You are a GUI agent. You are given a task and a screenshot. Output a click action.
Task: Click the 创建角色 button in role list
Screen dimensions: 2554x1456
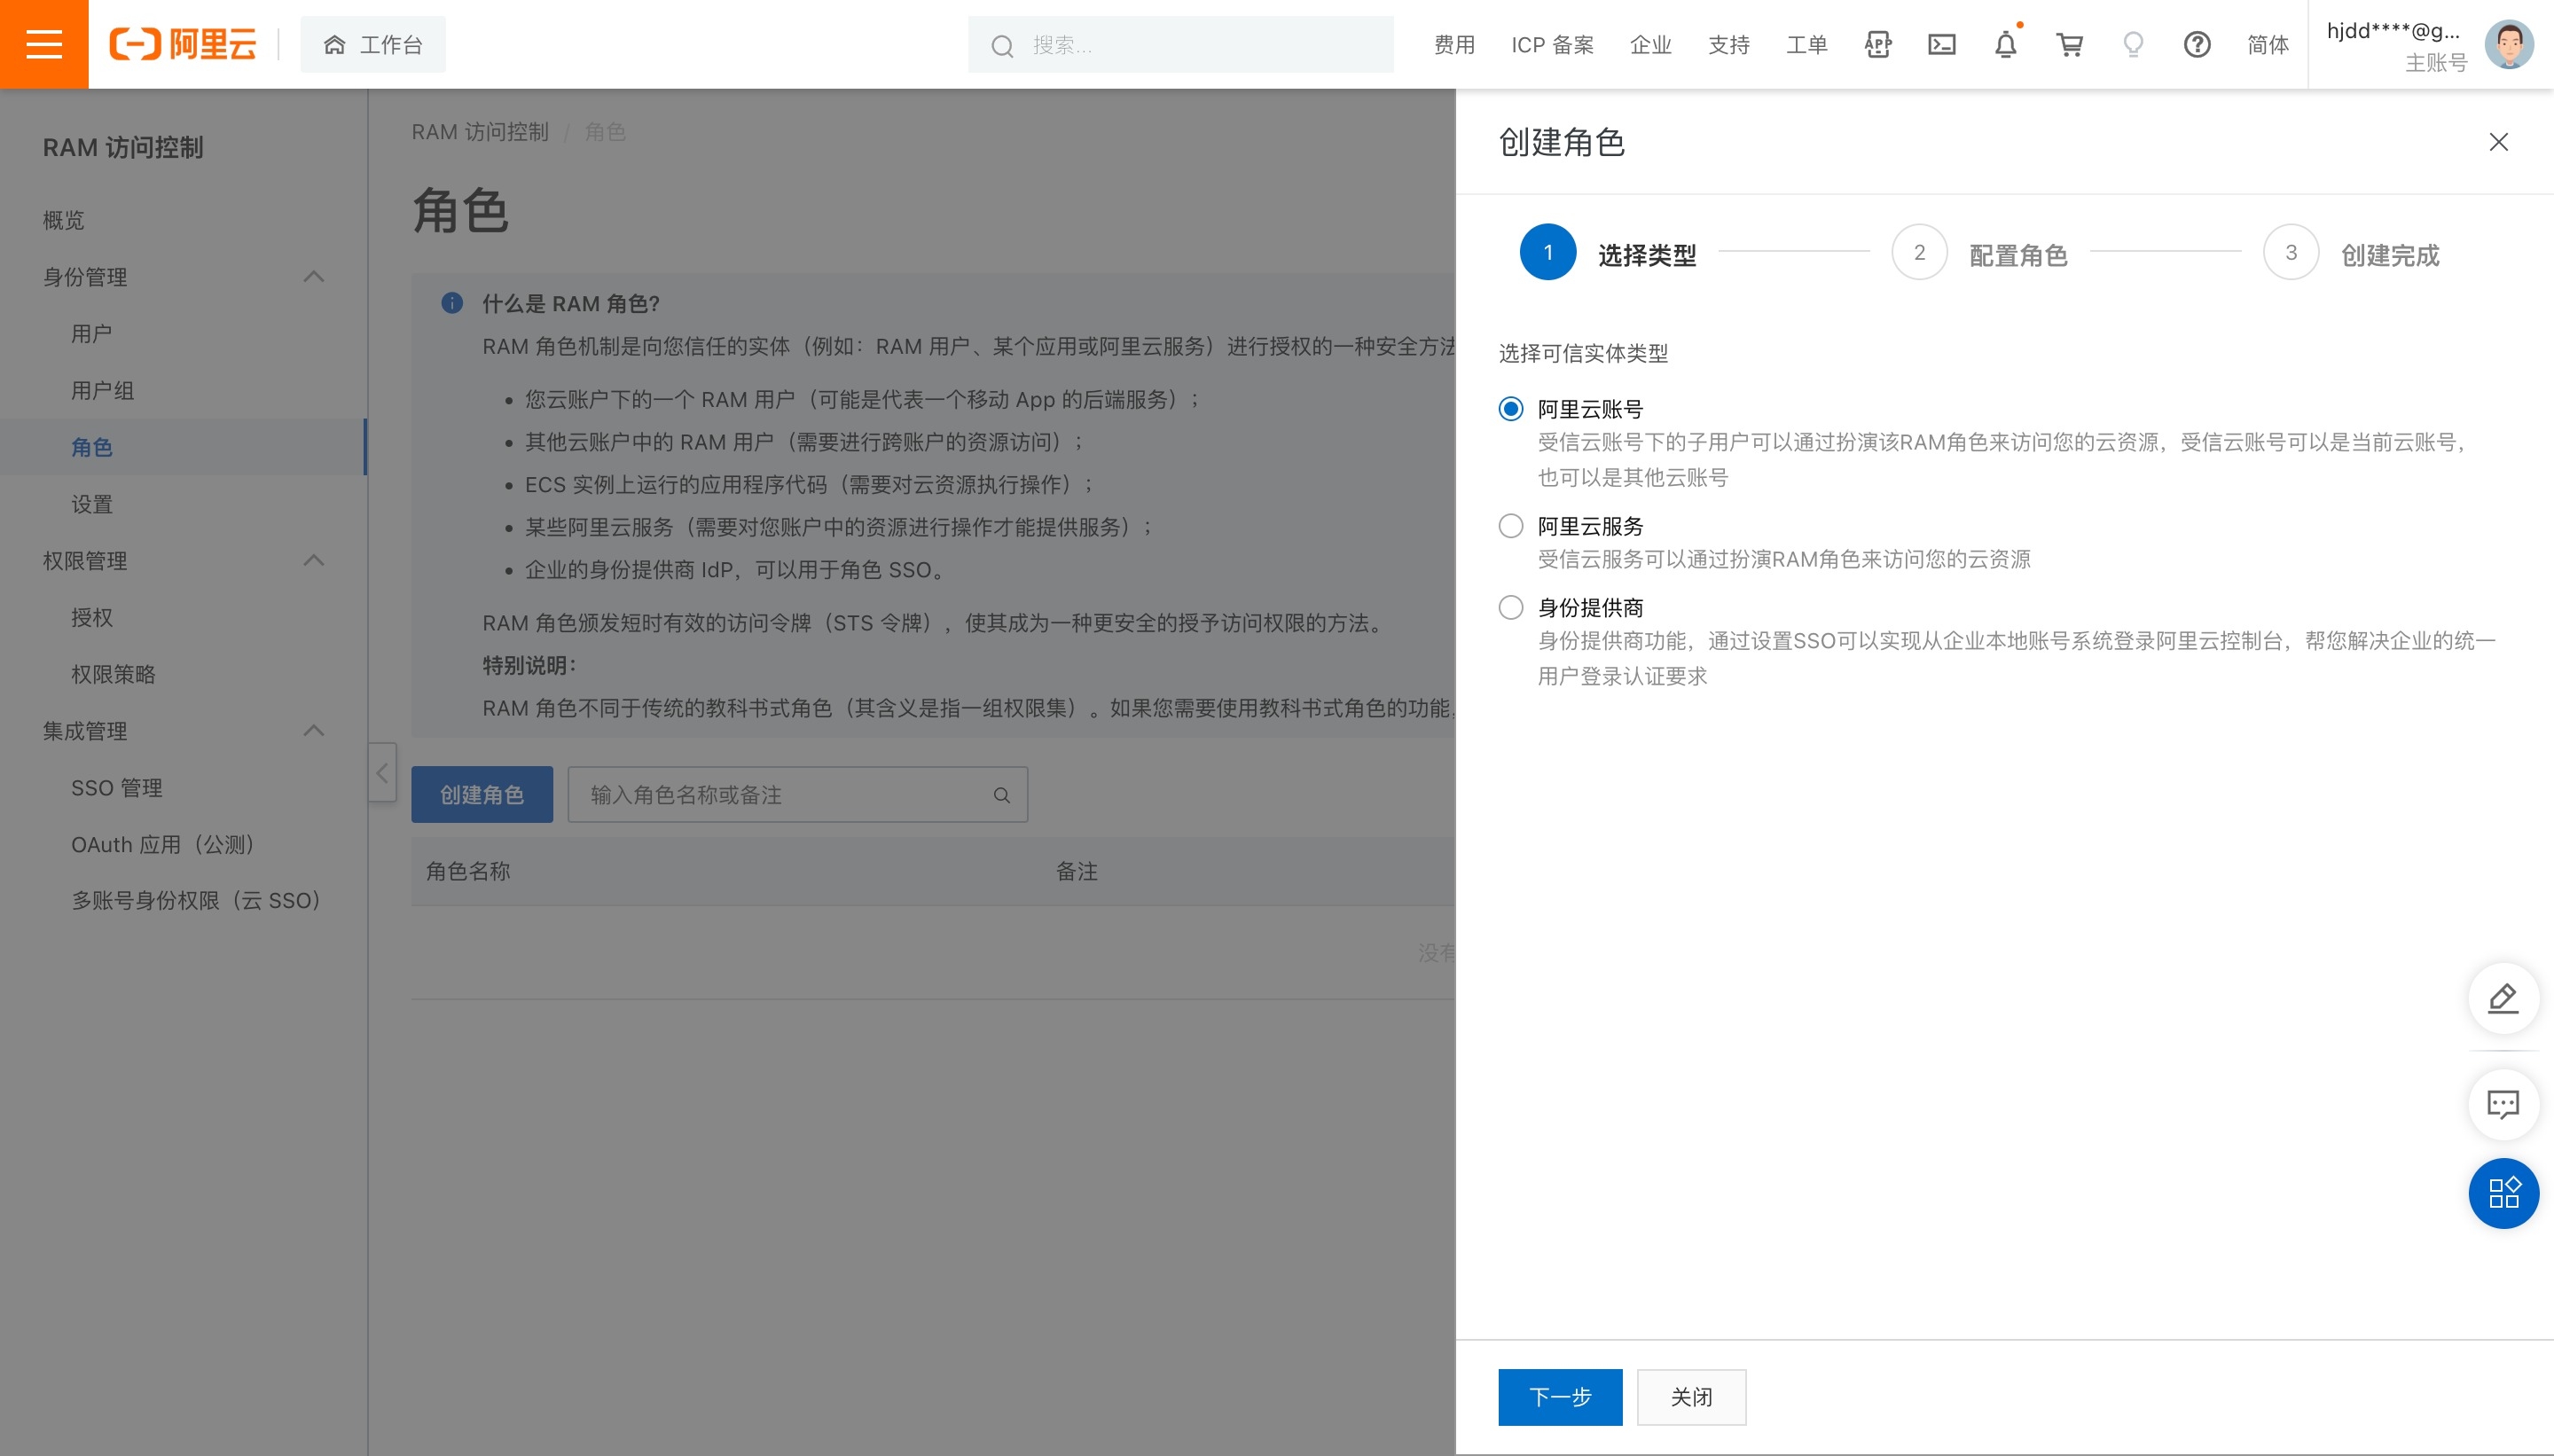[x=482, y=794]
